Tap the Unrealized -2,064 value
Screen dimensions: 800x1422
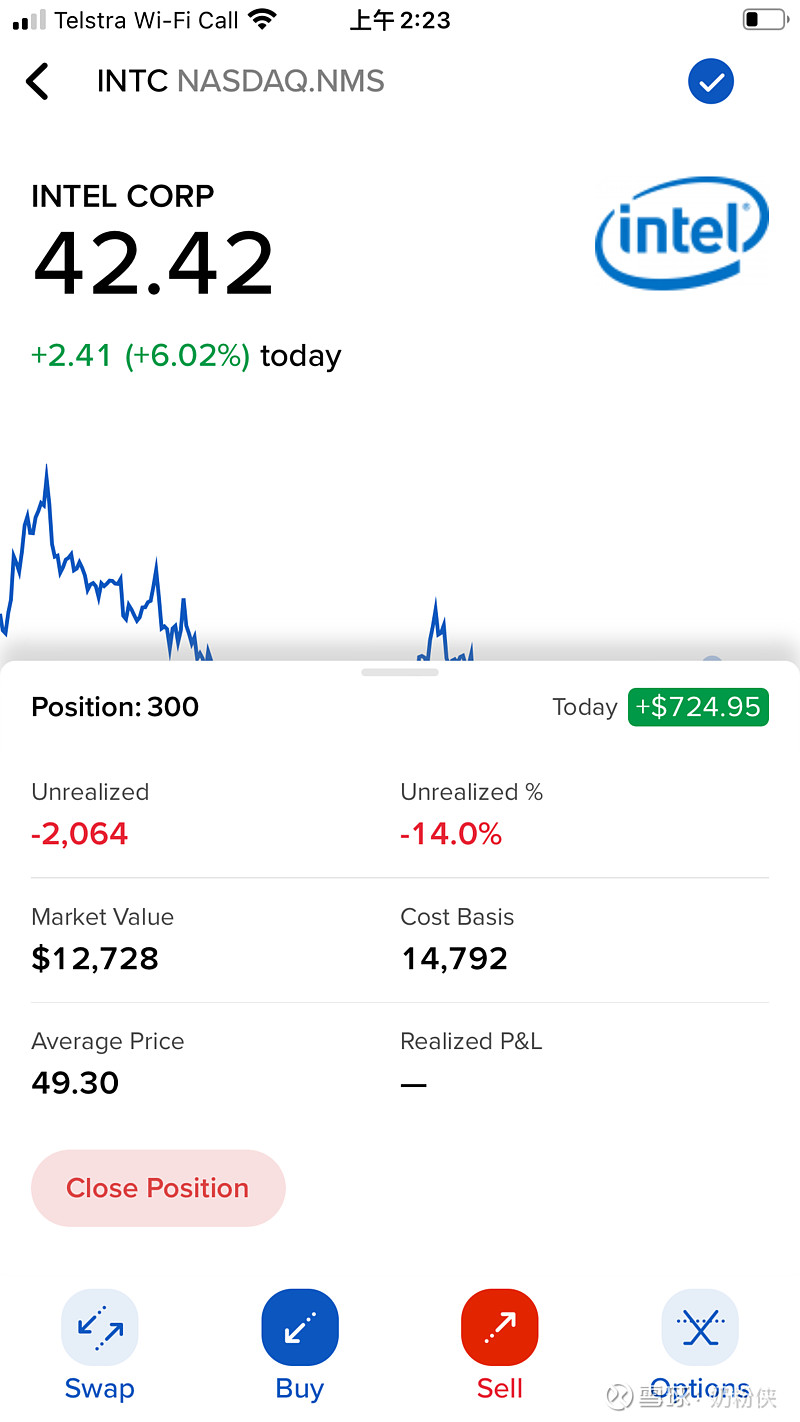(x=80, y=834)
